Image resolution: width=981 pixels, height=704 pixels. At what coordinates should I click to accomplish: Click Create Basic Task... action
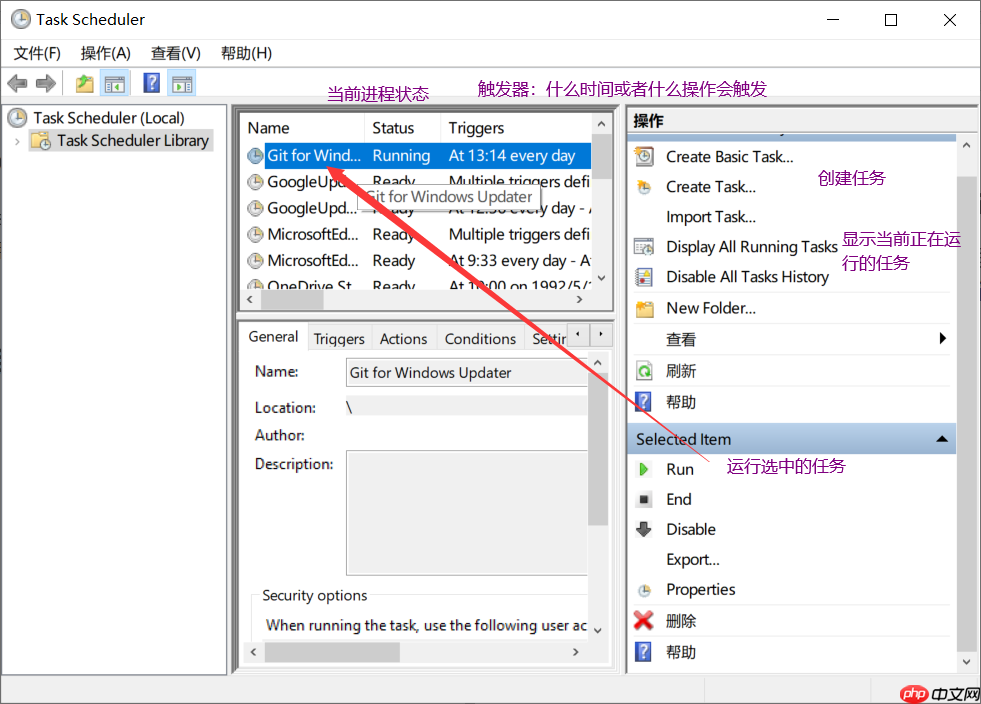point(729,156)
